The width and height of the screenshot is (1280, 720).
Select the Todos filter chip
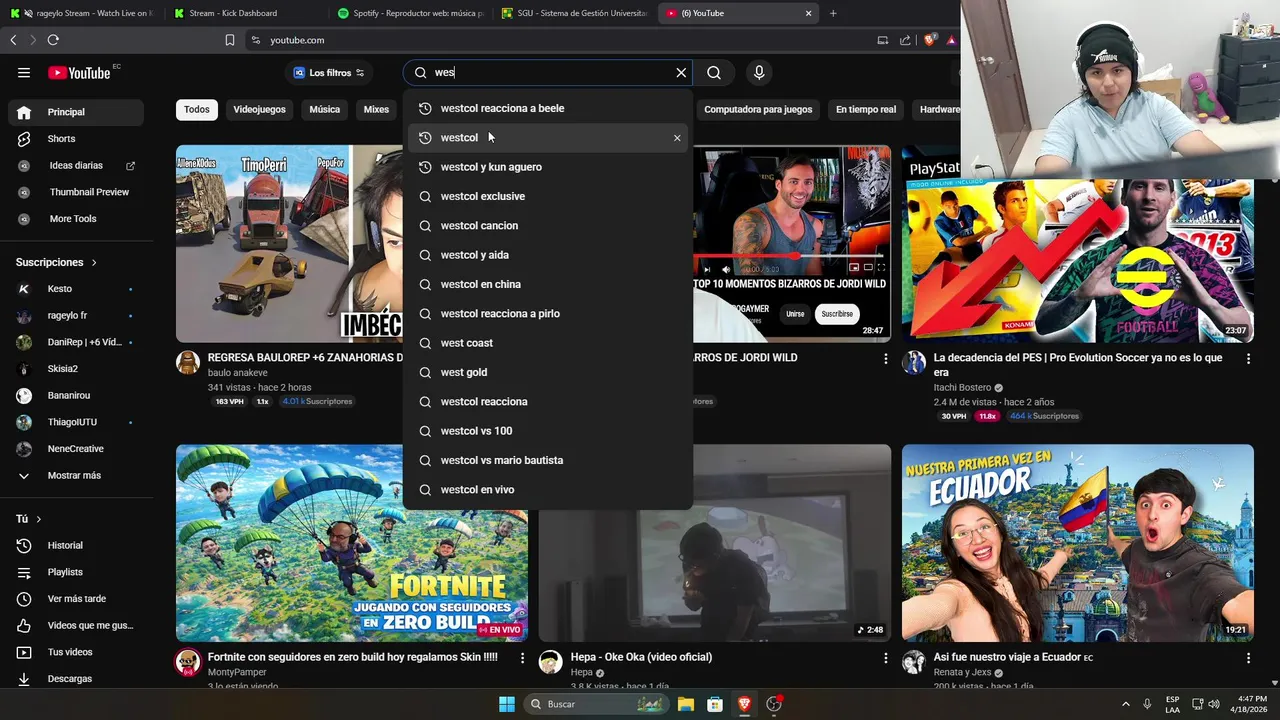[x=197, y=109]
